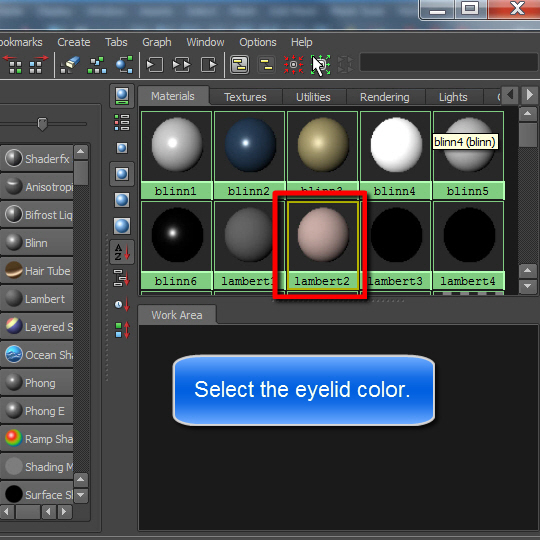Rearrange the graph nodes
The height and width of the screenshot is (540, 540).
[x=97, y=64]
